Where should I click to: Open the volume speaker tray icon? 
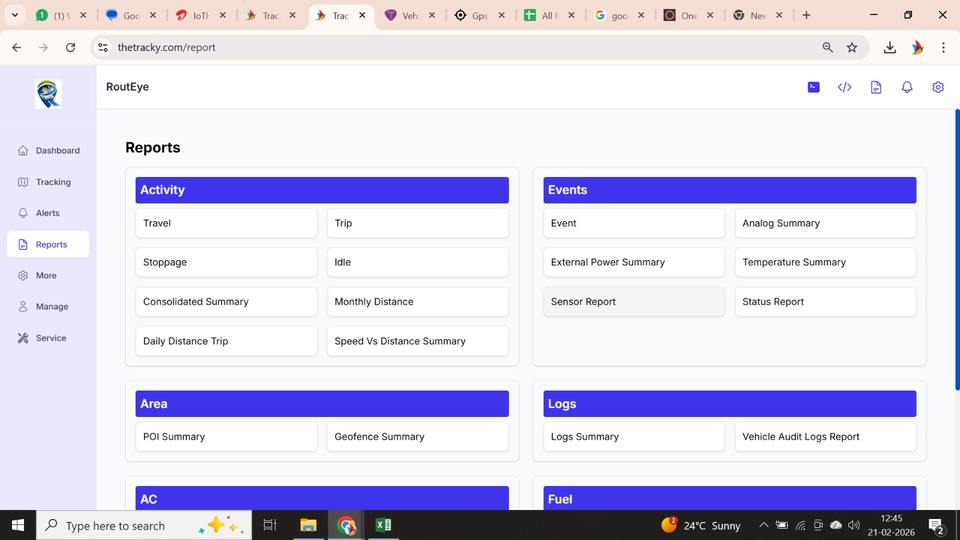pos(854,525)
